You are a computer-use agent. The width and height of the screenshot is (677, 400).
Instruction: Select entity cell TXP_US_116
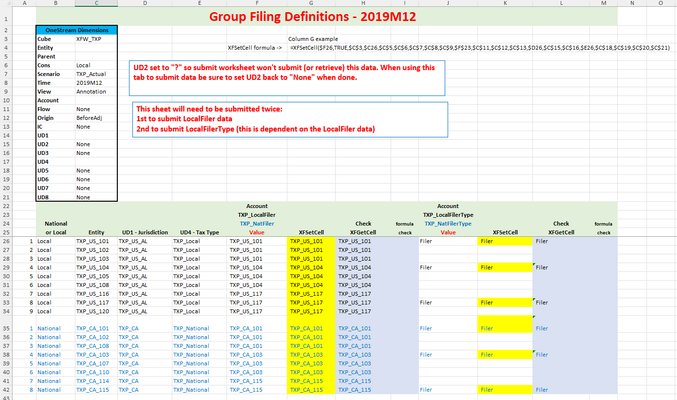[96, 294]
